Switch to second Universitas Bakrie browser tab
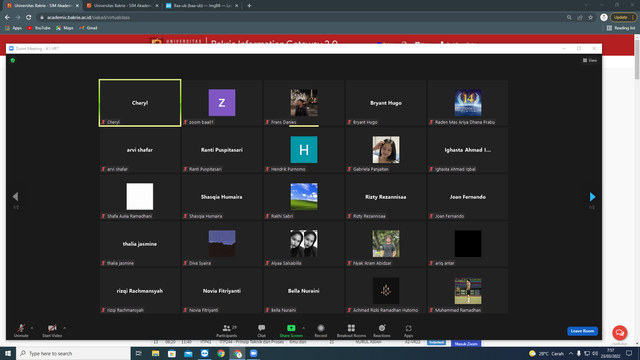Viewport: 640px width, 360px height. pyautogui.click(x=122, y=6)
